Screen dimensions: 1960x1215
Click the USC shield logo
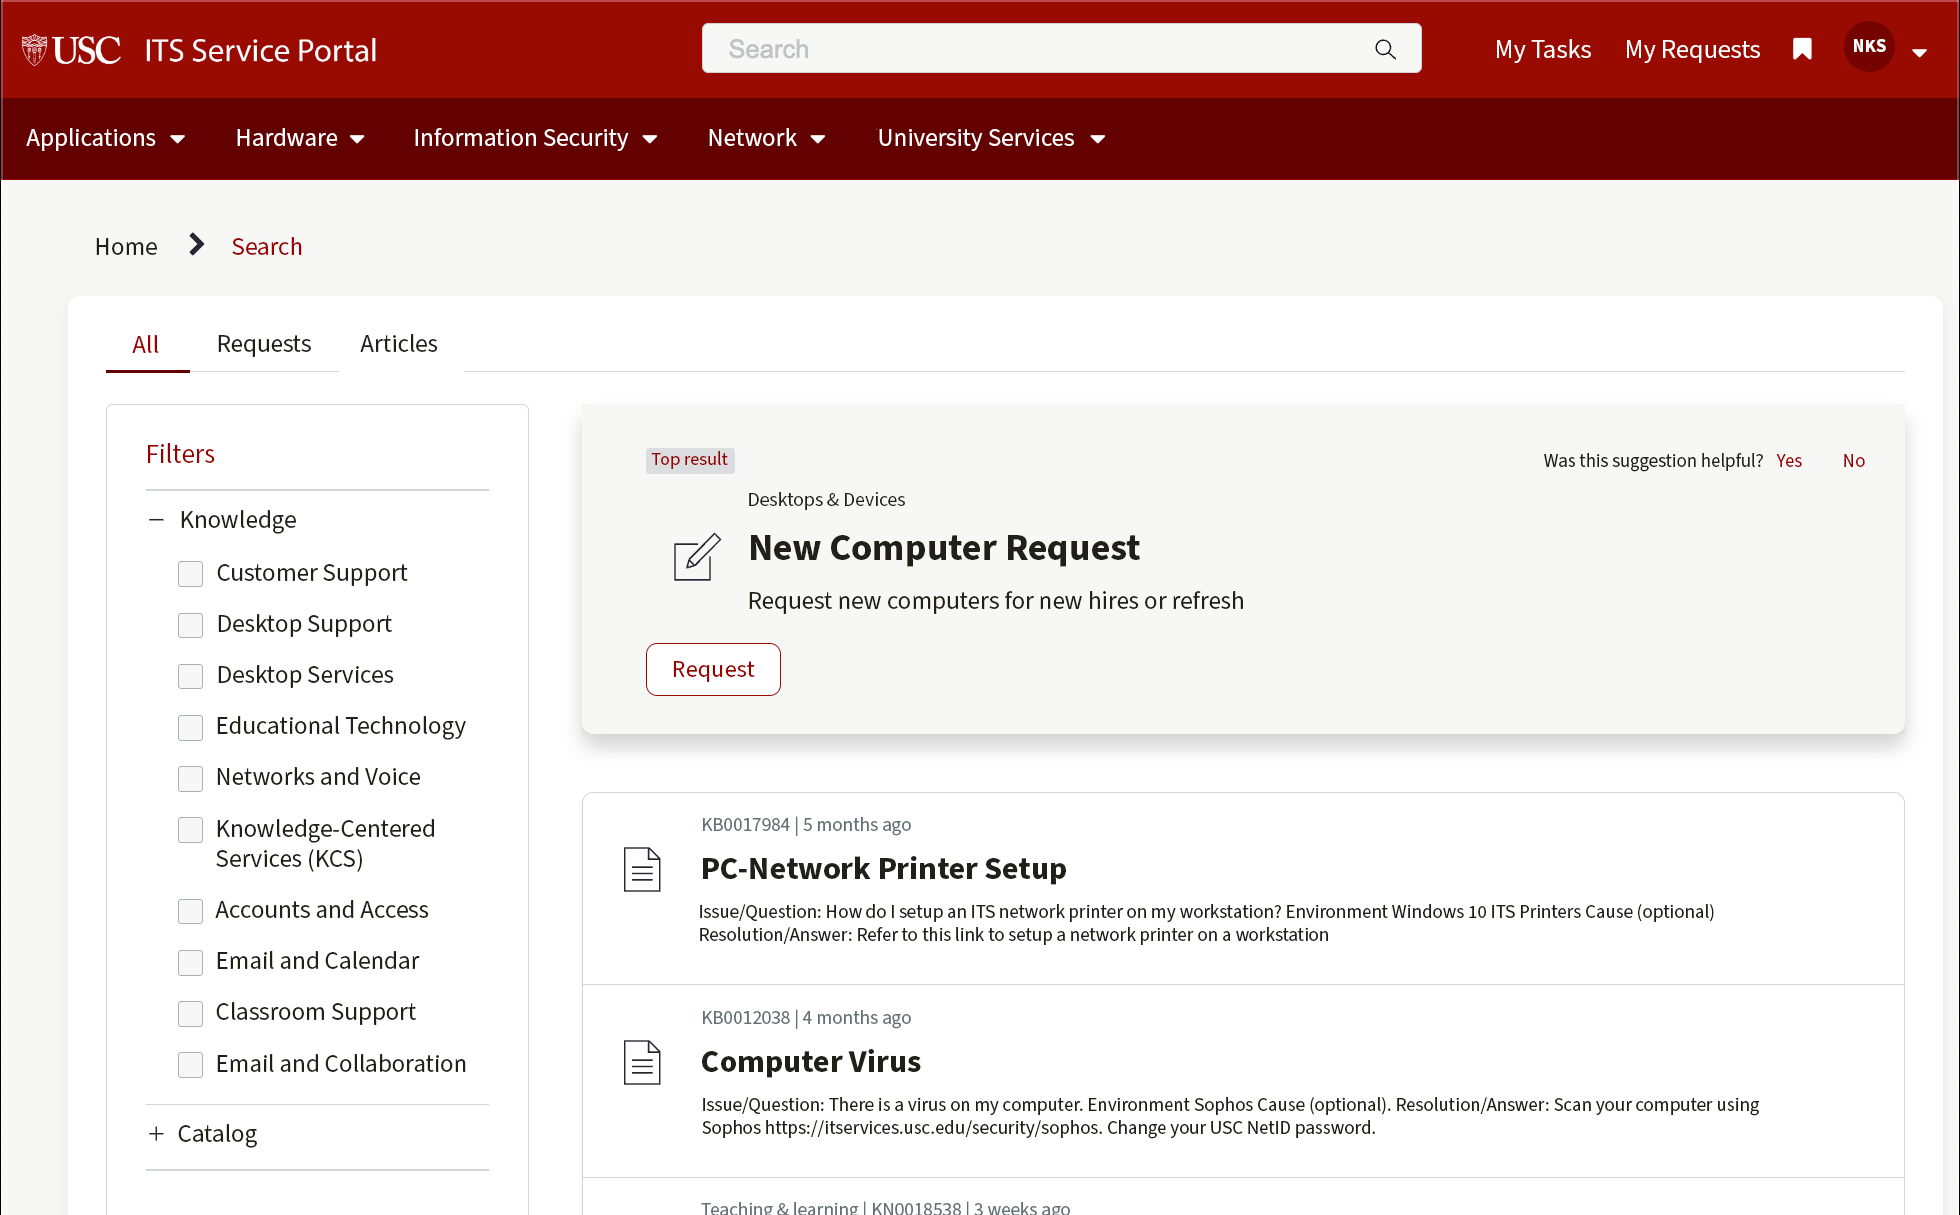click(x=35, y=50)
